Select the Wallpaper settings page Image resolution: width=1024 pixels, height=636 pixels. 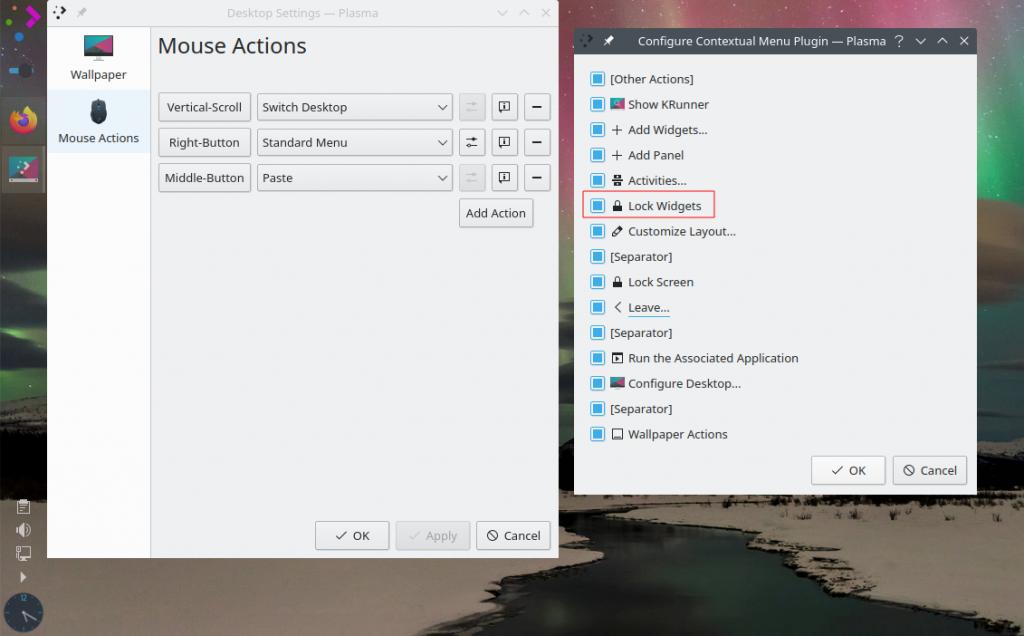click(98, 58)
